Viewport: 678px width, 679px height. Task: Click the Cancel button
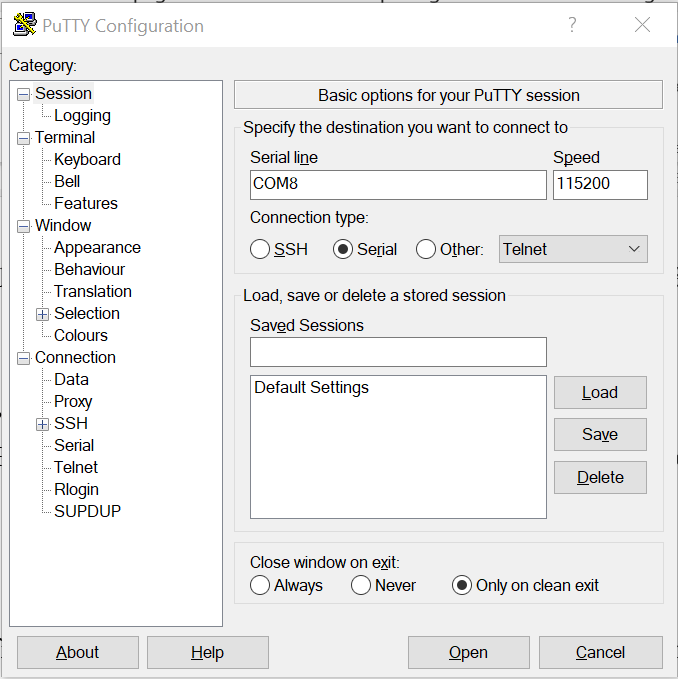click(601, 652)
